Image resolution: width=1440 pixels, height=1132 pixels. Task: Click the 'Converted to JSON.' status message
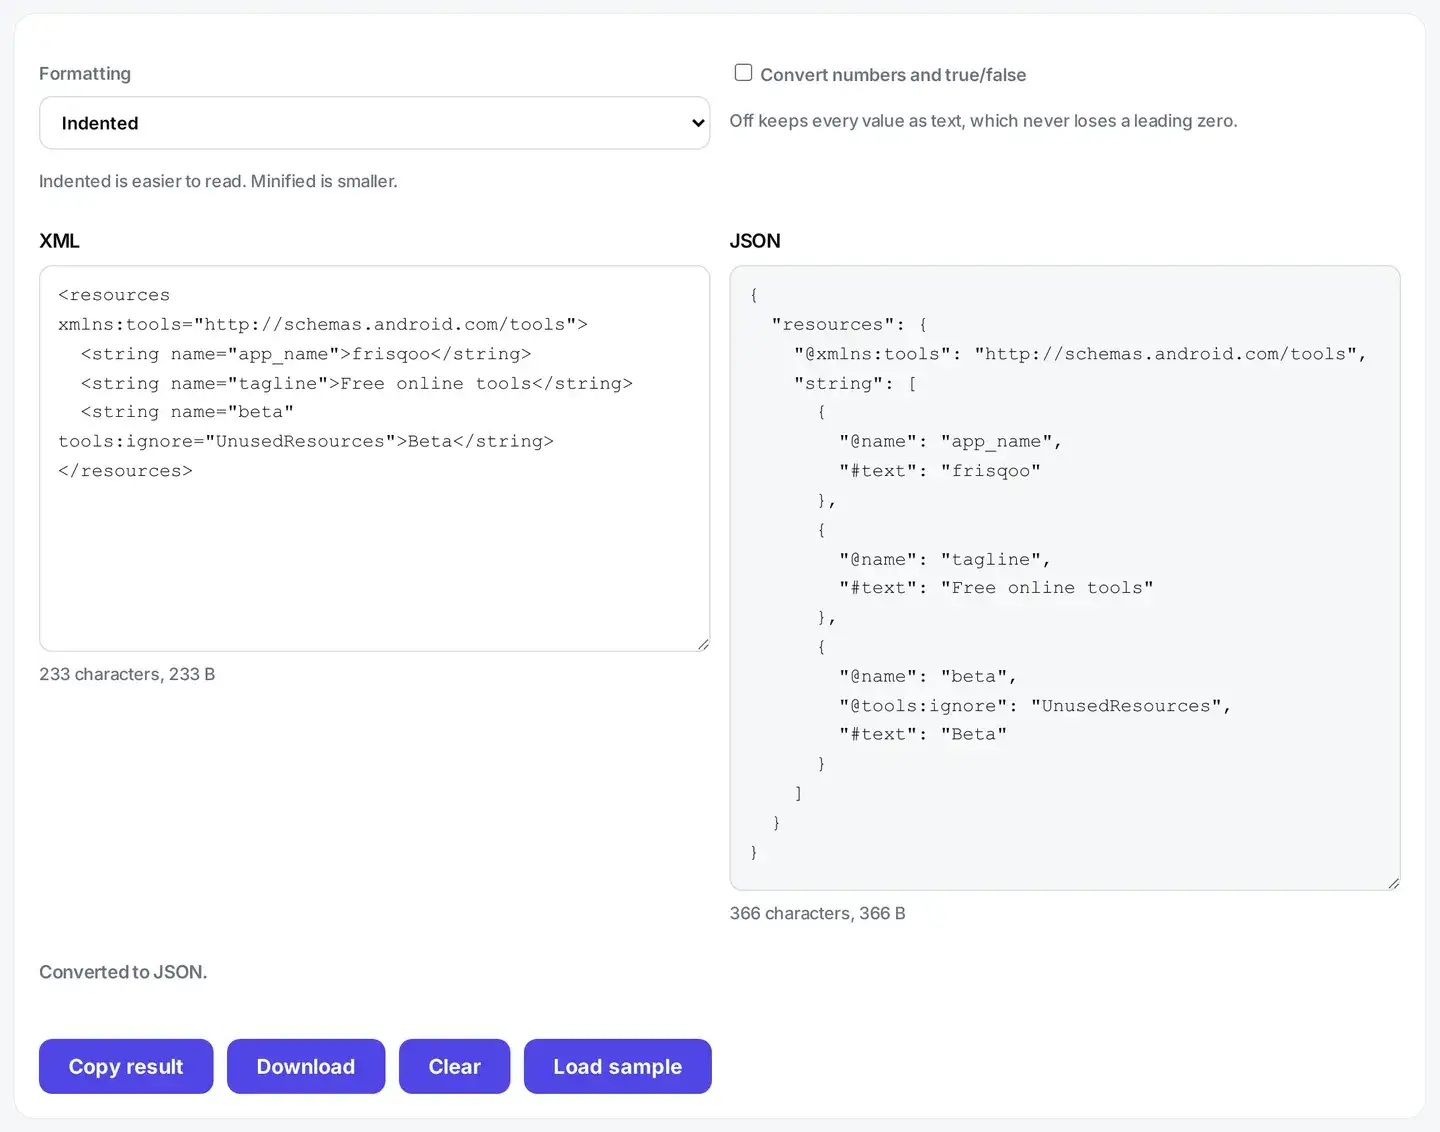click(123, 972)
